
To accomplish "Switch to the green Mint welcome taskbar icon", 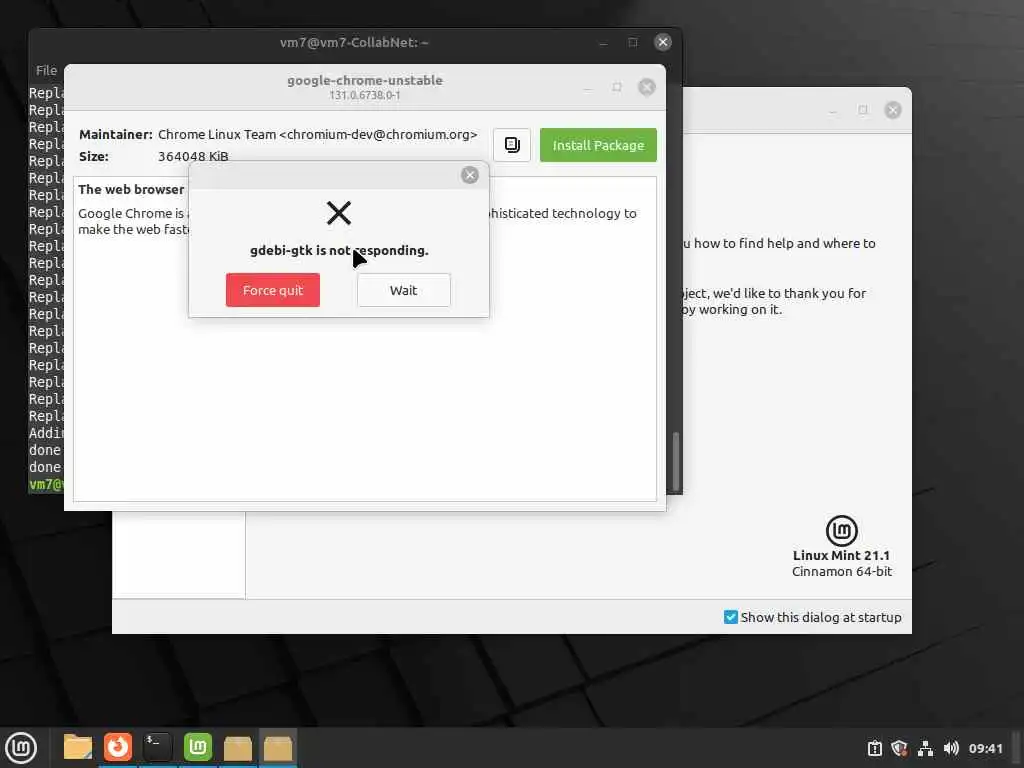I will point(198,747).
